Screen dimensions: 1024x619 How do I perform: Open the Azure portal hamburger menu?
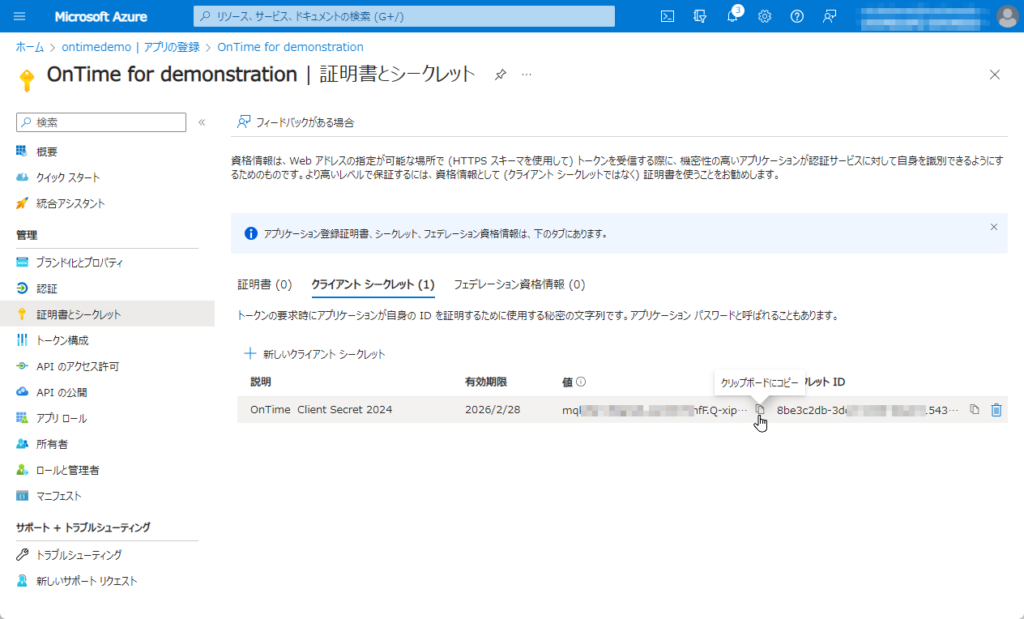pos(20,16)
